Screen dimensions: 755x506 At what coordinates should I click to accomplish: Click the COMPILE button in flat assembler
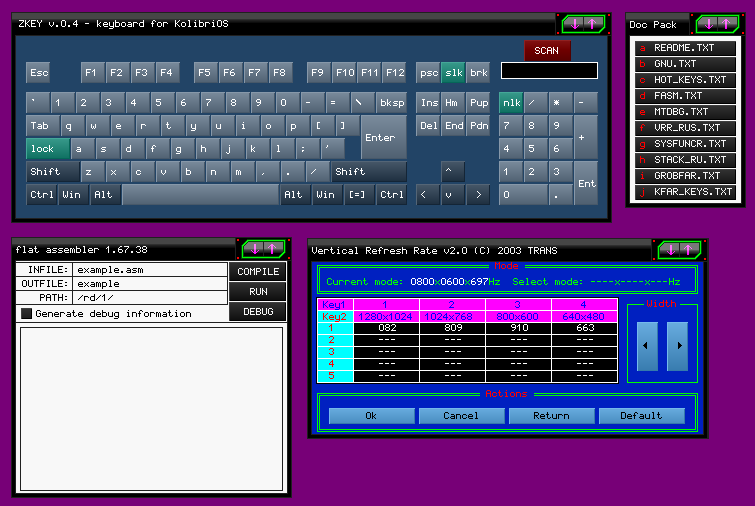(x=258, y=272)
